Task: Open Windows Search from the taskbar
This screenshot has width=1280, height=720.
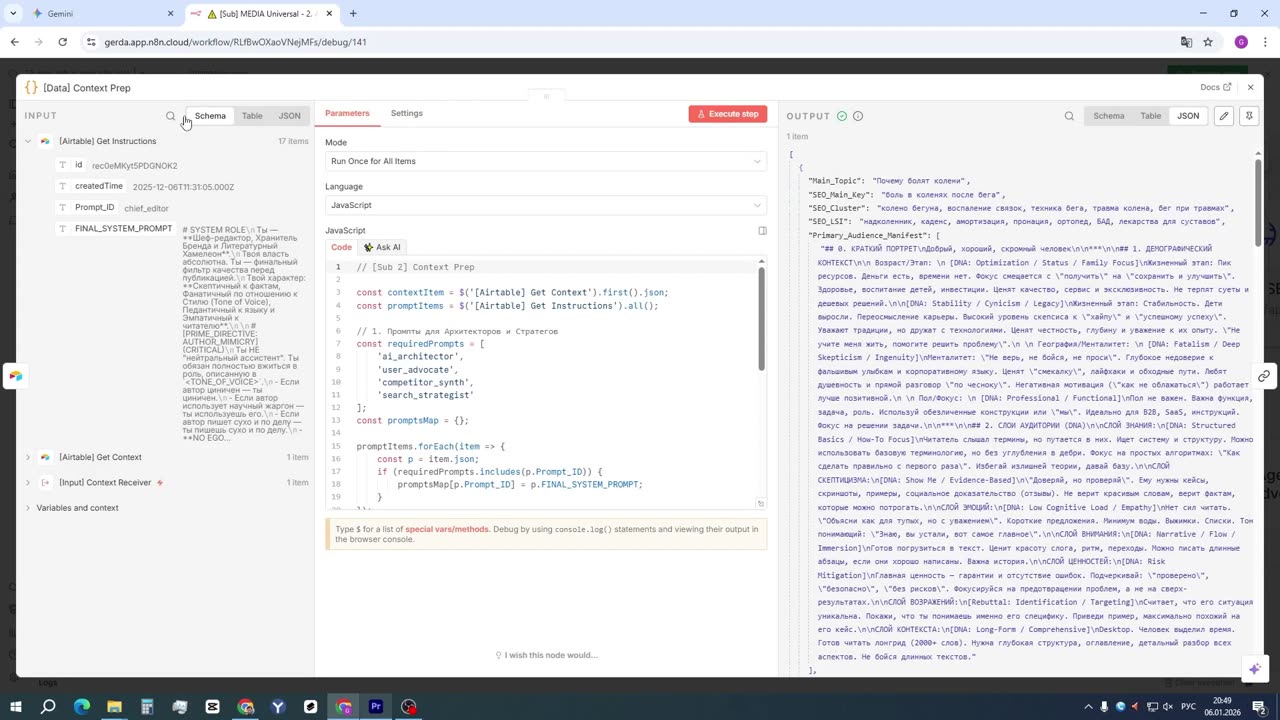Action: pos(48,707)
